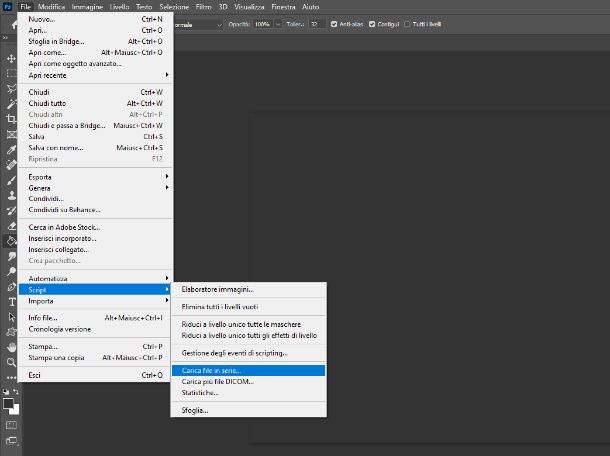Expand the Genera submenu
610x456 pixels.
coord(95,188)
